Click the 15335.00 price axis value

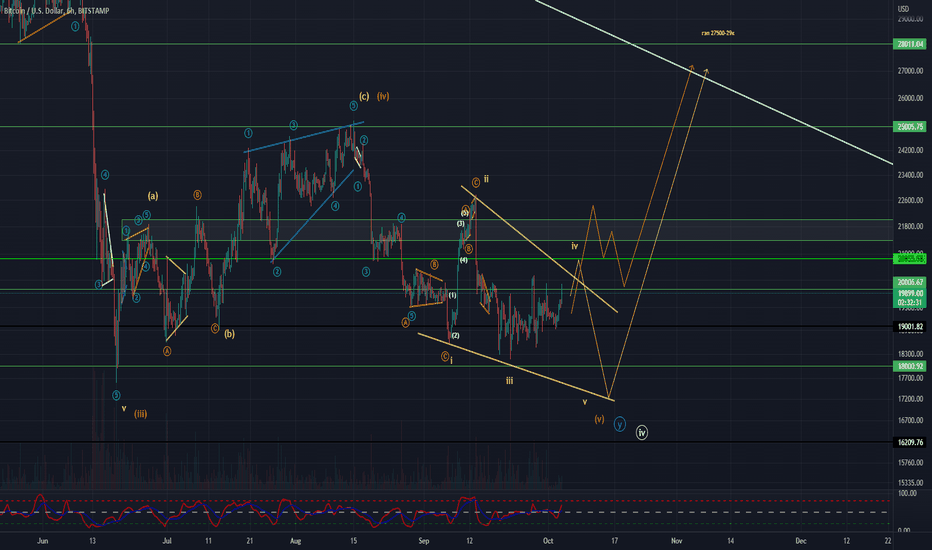[x=910, y=483]
